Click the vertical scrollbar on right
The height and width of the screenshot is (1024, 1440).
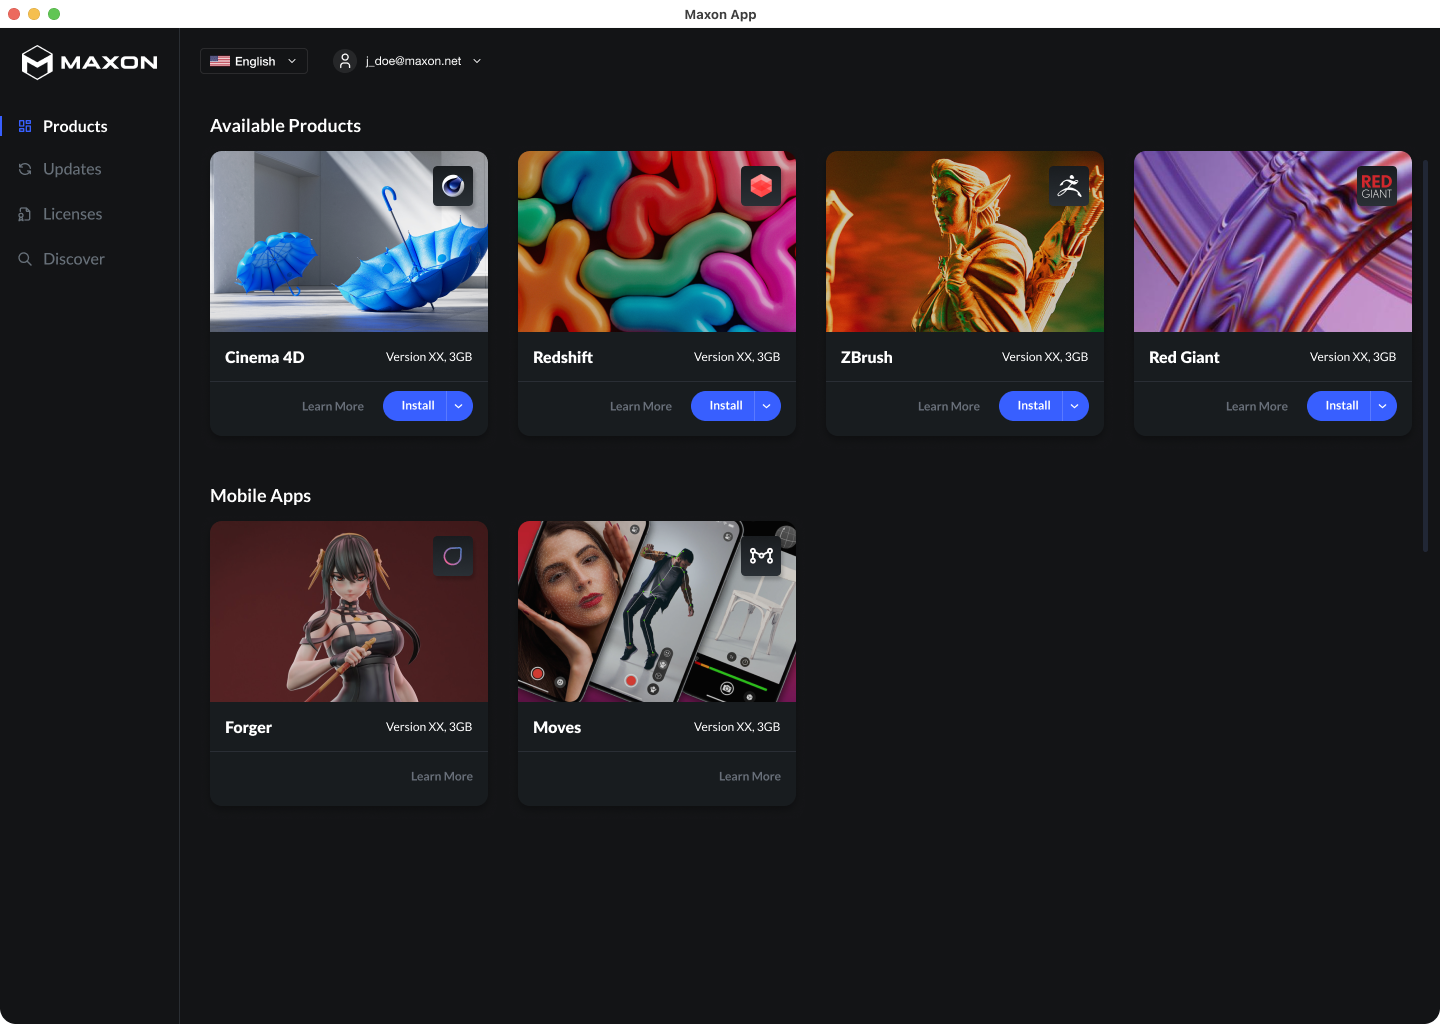pyautogui.click(x=1426, y=355)
